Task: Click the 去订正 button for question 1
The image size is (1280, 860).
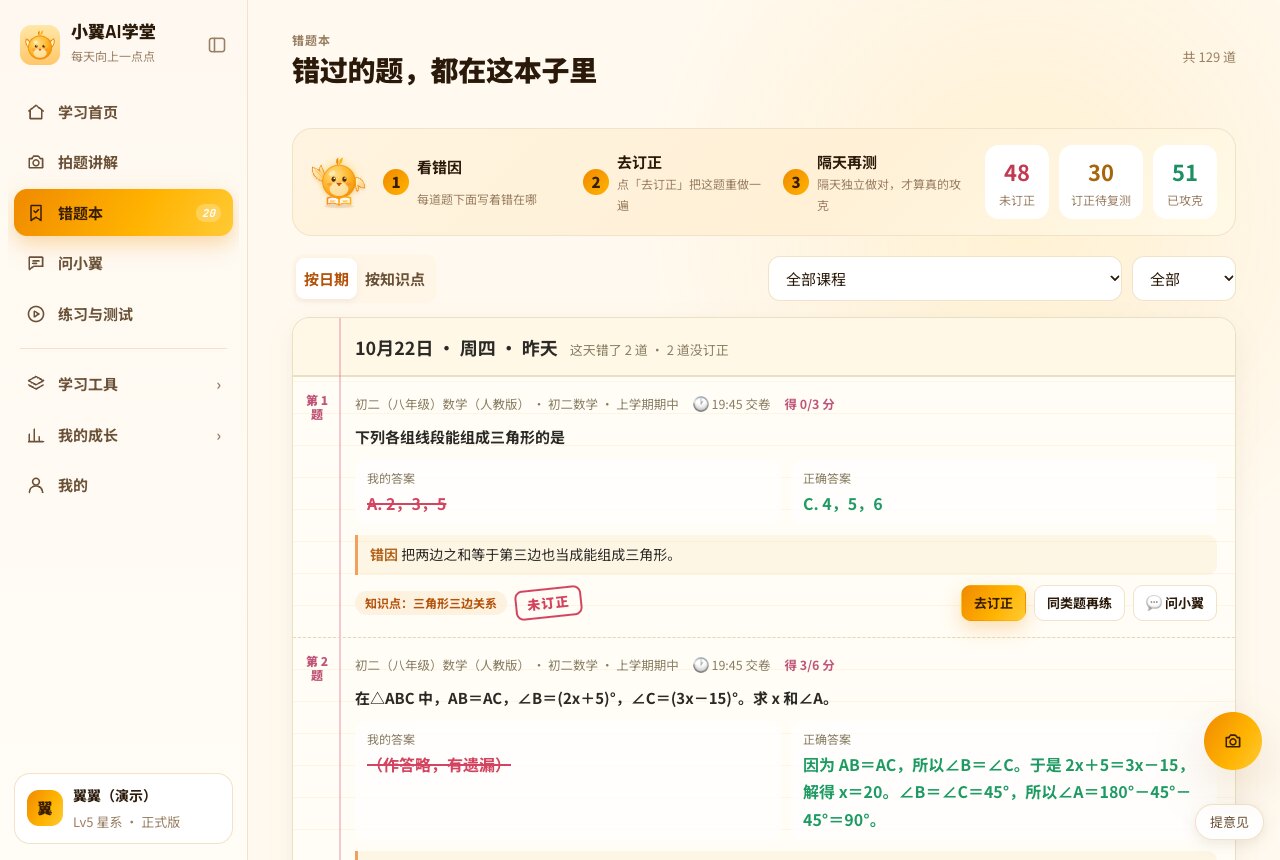Action: [x=994, y=603]
